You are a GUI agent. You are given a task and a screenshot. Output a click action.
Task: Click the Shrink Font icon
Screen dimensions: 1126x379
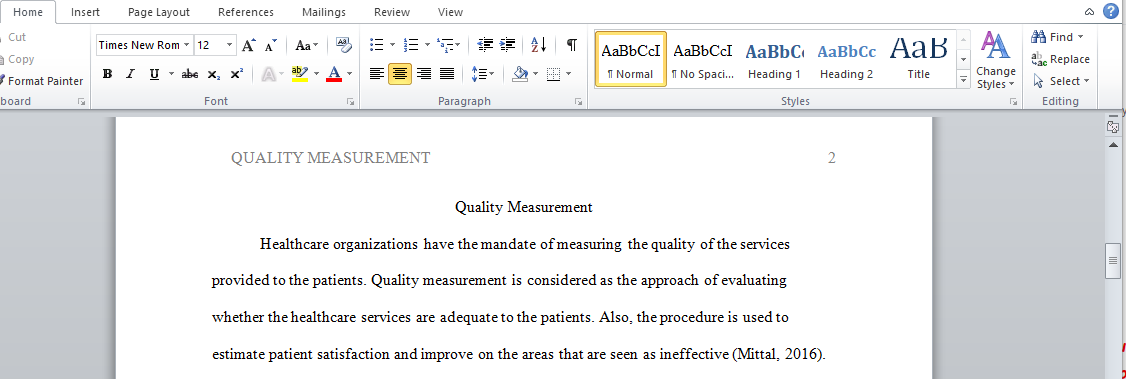click(270, 45)
